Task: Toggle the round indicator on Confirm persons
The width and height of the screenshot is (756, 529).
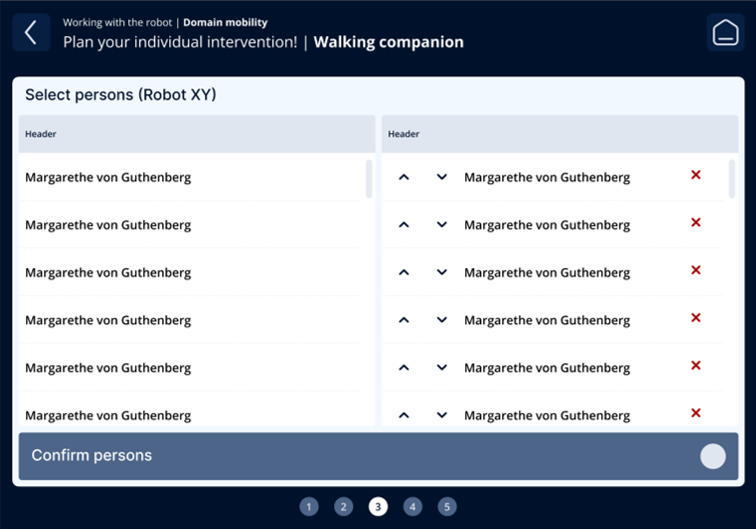Action: click(713, 456)
